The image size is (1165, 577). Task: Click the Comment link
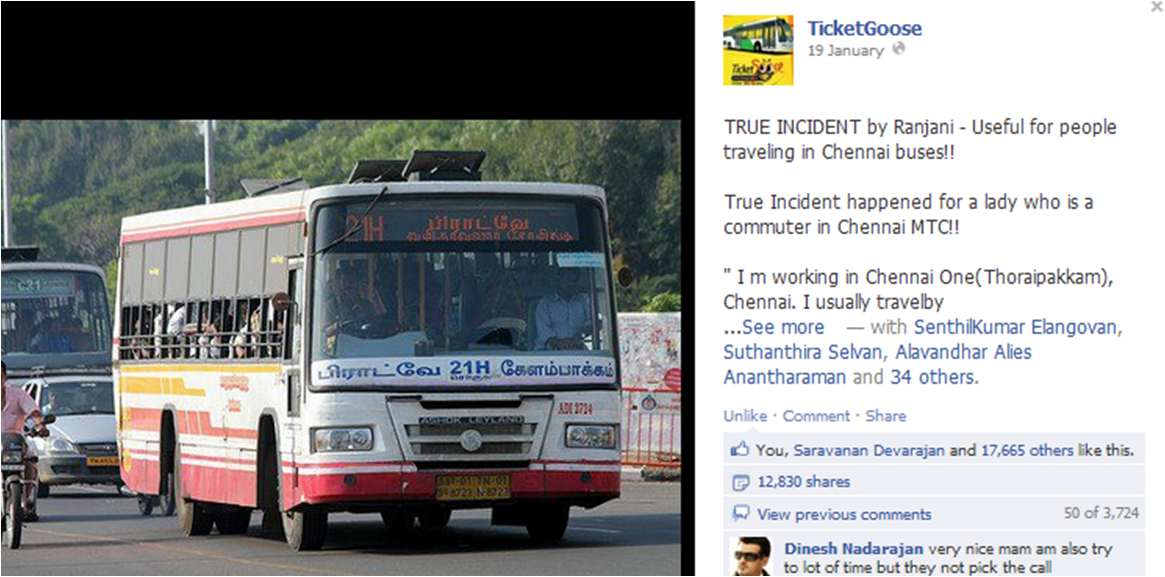pyautogui.click(x=816, y=416)
